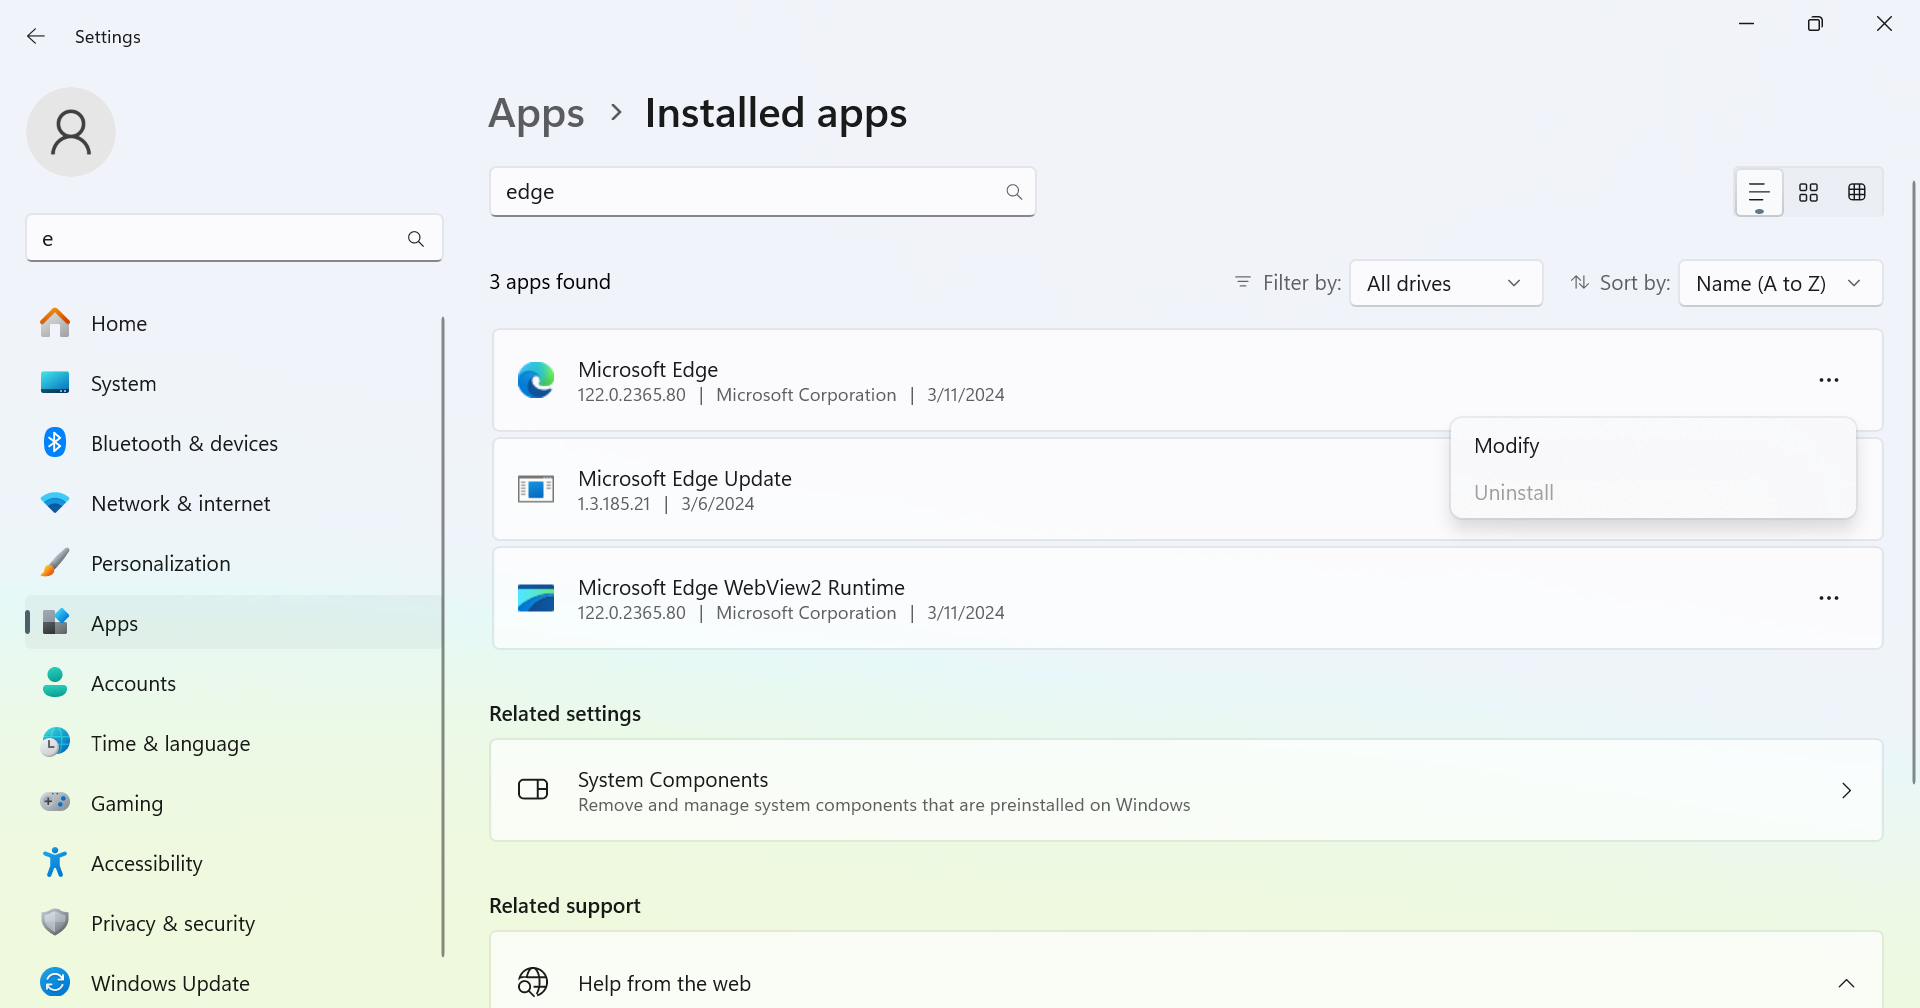Focus the installed apps search field containing edge

click(x=762, y=192)
